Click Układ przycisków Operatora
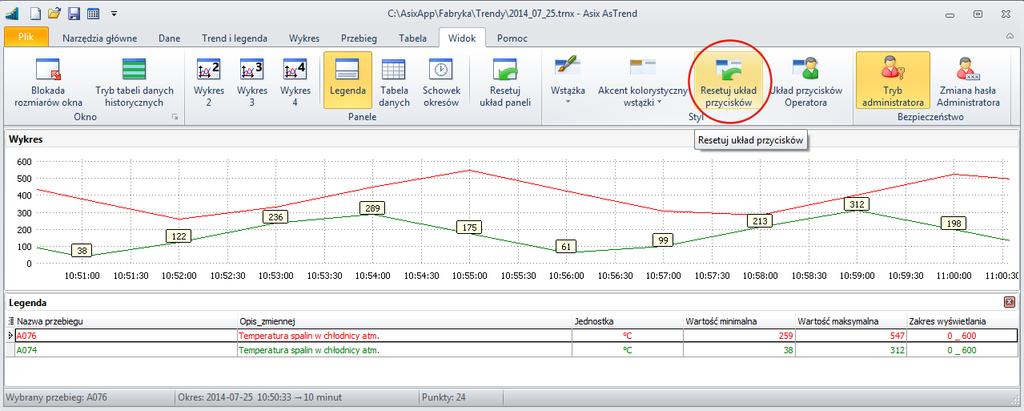The height and width of the screenshot is (411, 1024). [806, 82]
